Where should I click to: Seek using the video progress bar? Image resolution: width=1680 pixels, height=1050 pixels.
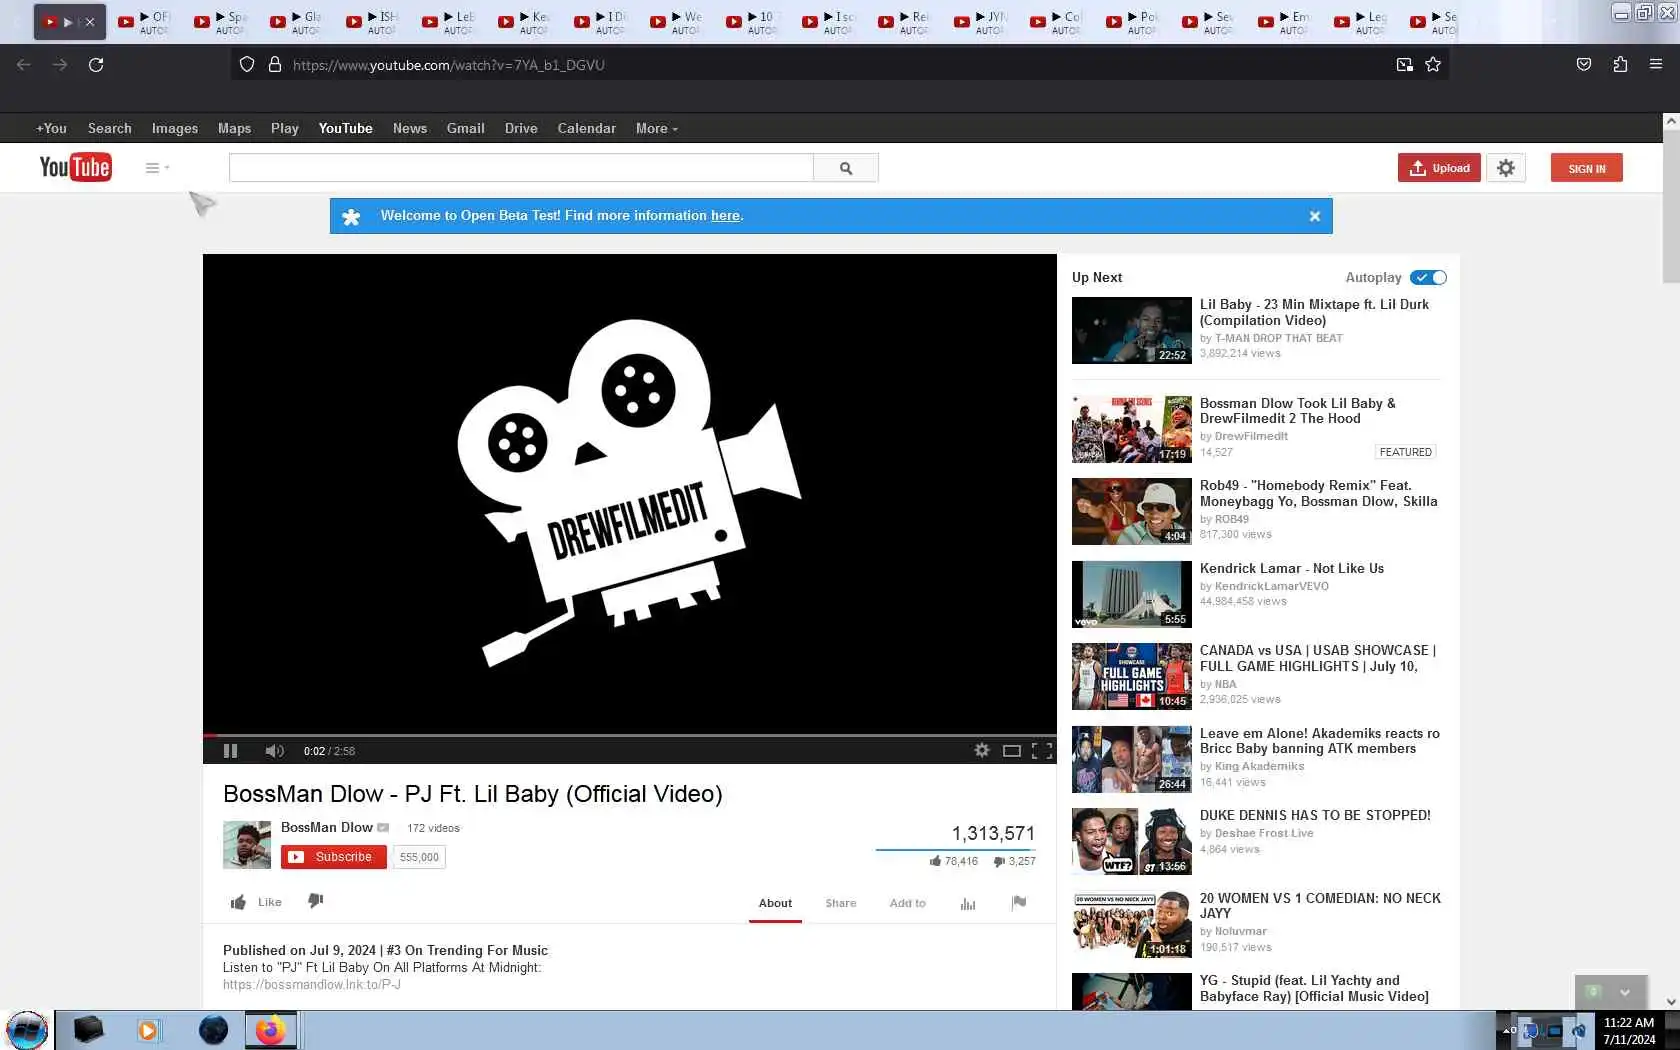[x=630, y=735]
